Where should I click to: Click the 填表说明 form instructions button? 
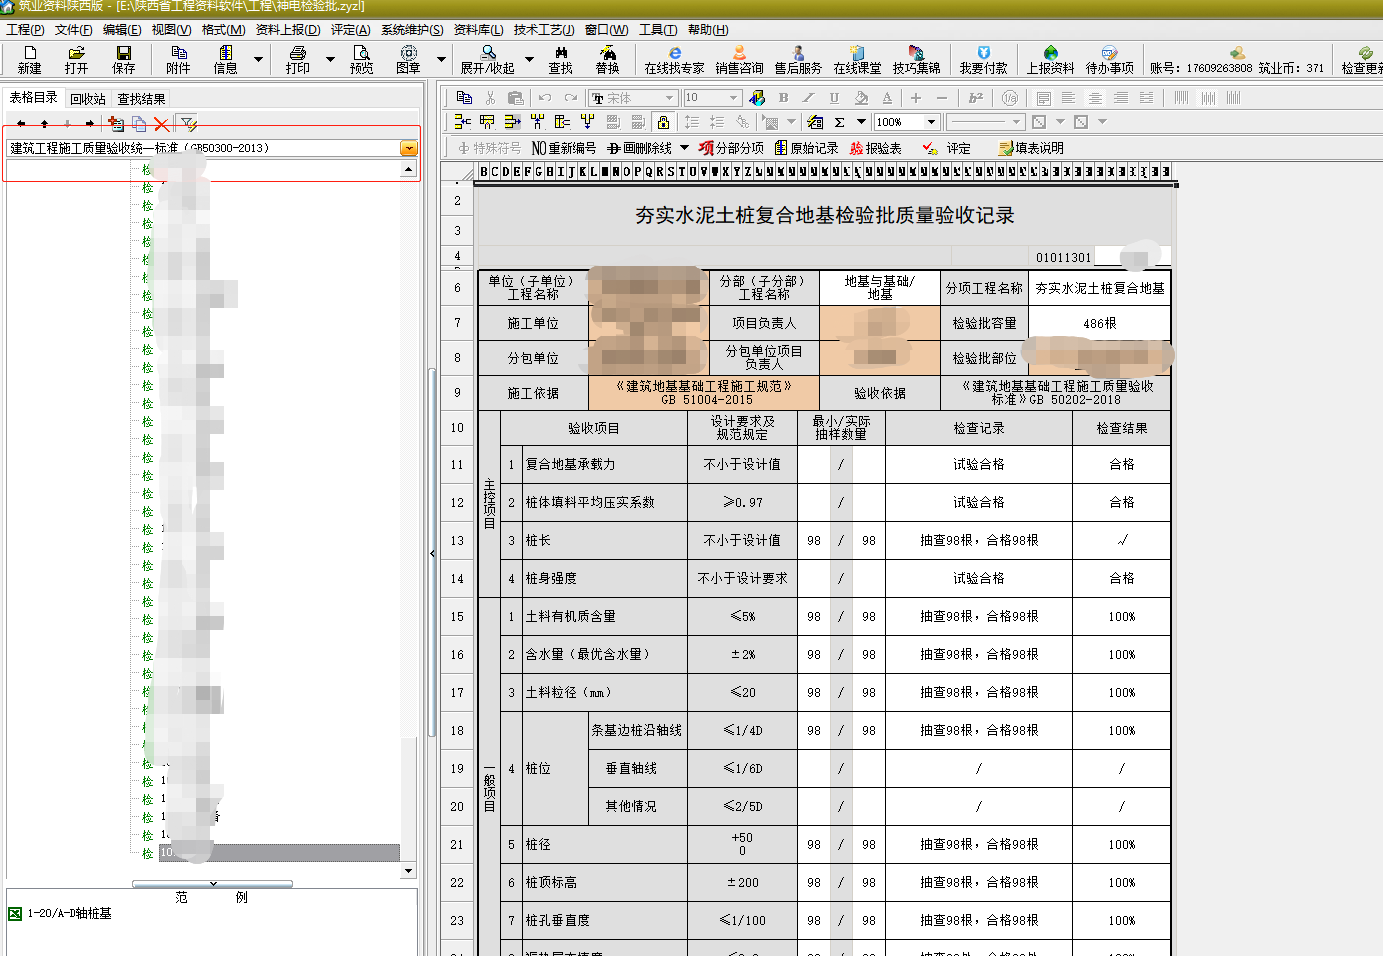(x=1031, y=148)
